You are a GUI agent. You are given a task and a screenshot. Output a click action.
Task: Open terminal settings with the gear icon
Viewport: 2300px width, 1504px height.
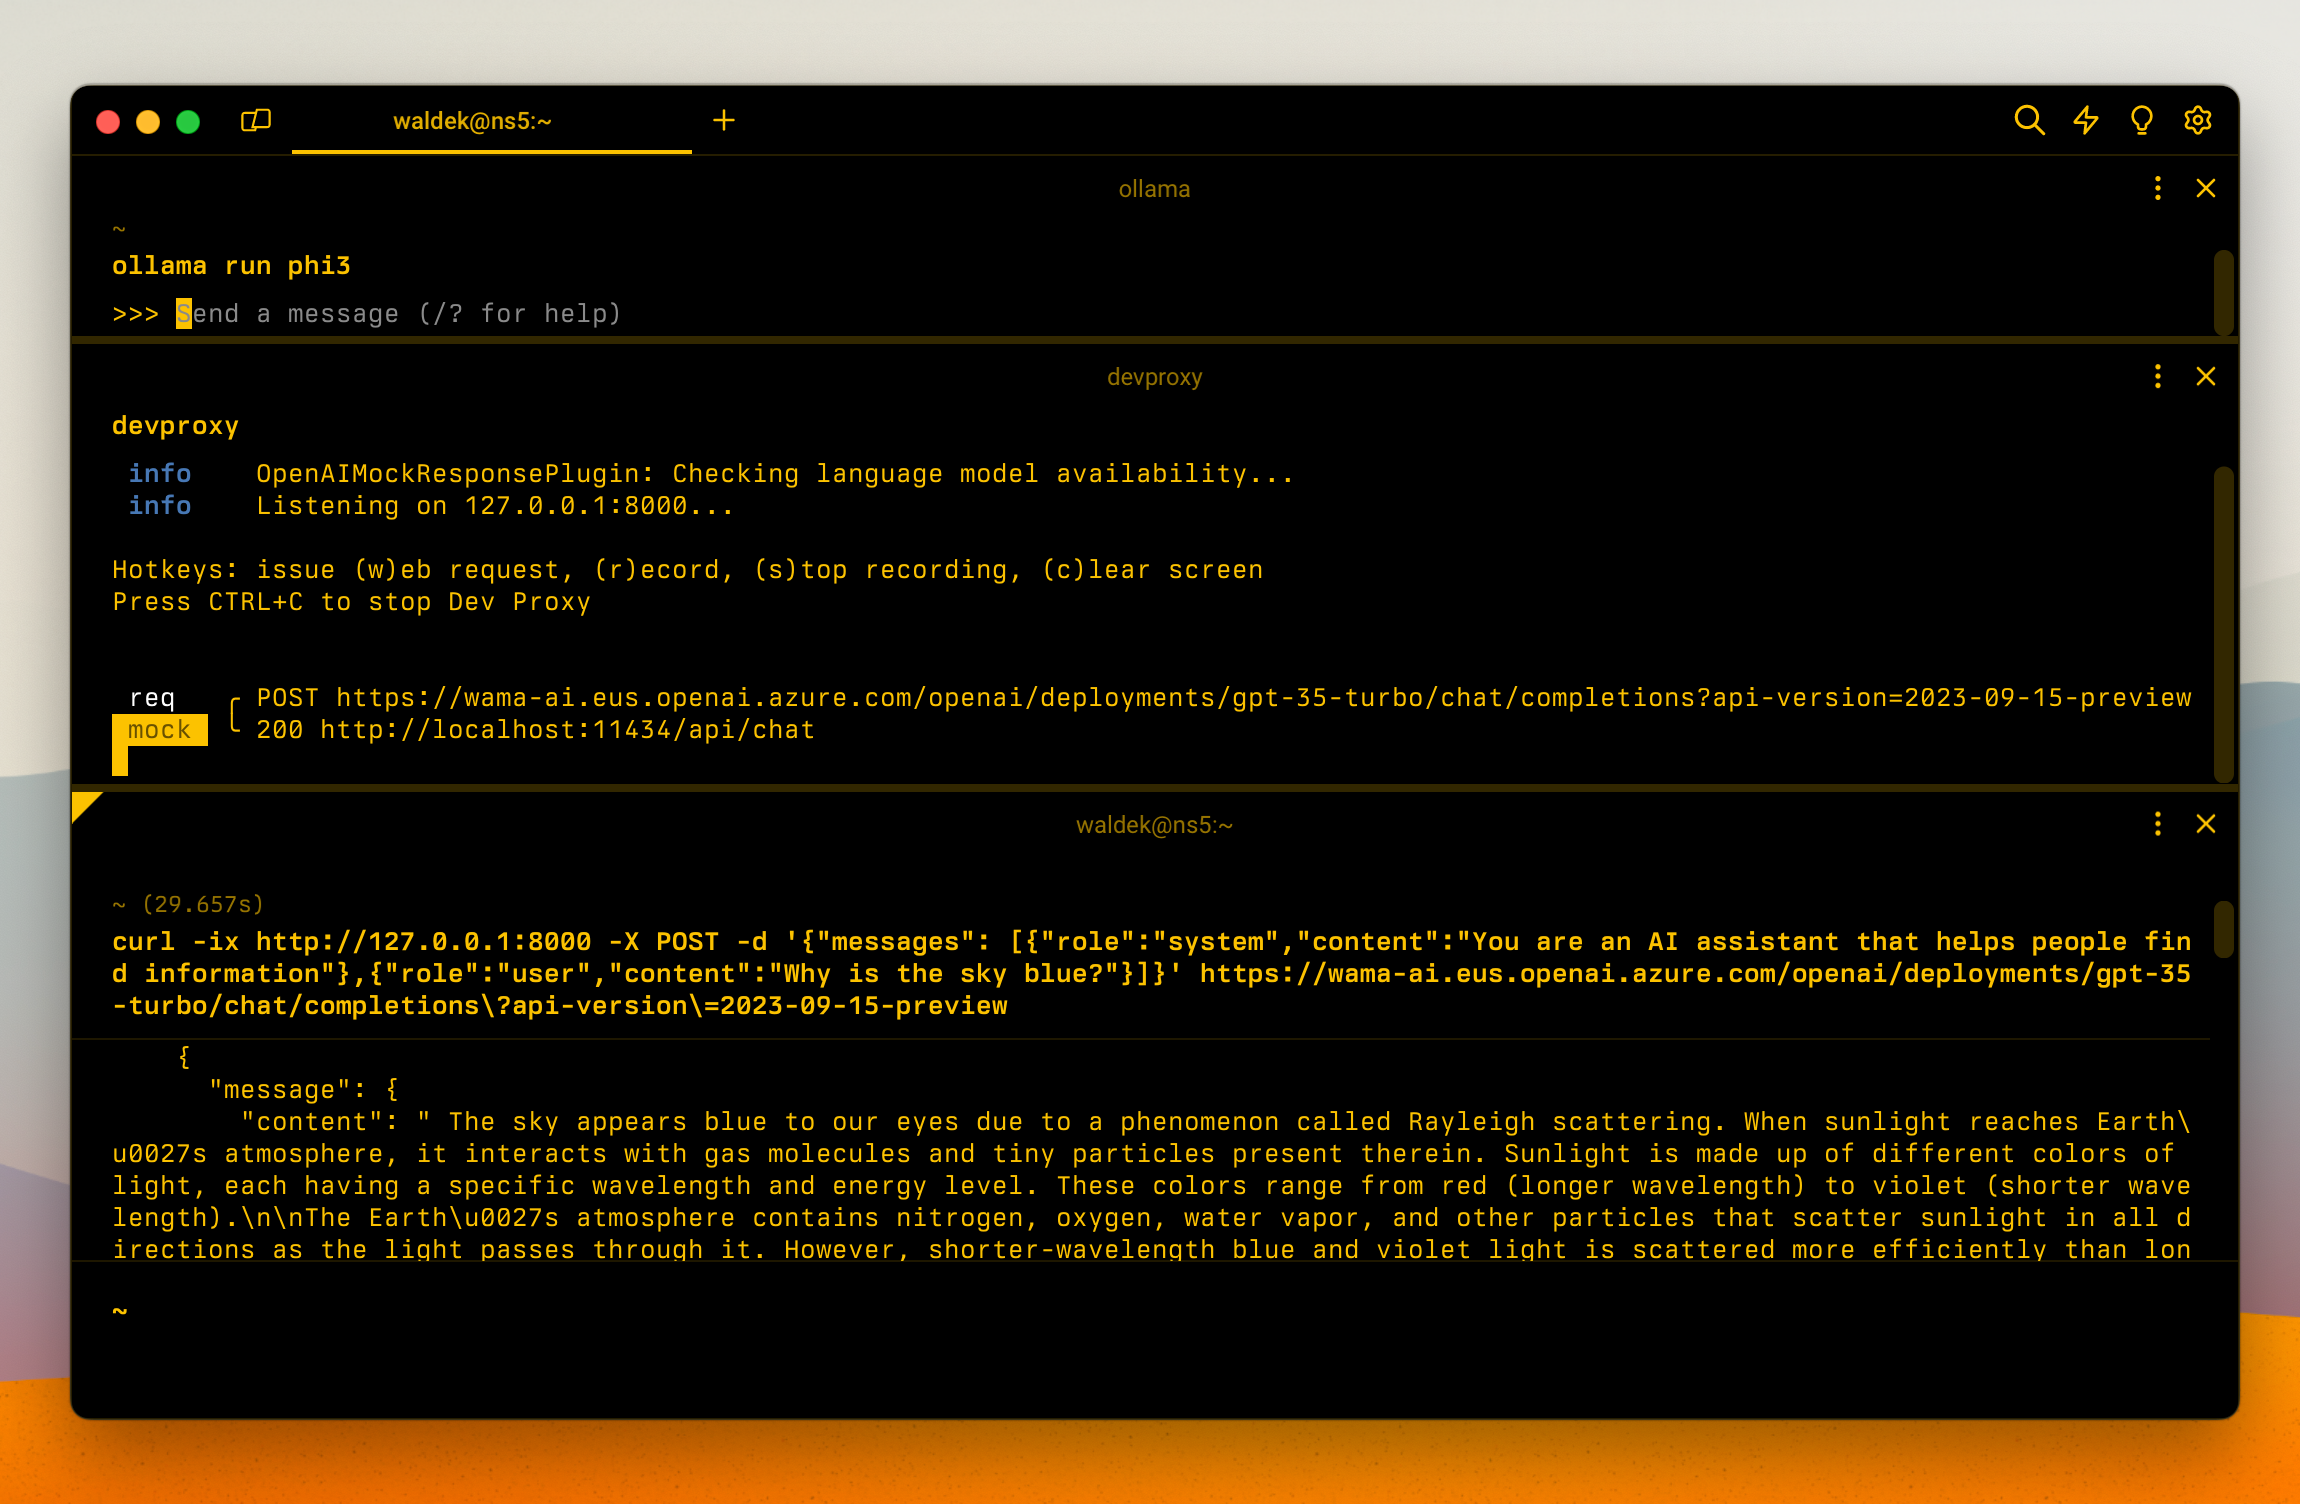[x=2197, y=120]
